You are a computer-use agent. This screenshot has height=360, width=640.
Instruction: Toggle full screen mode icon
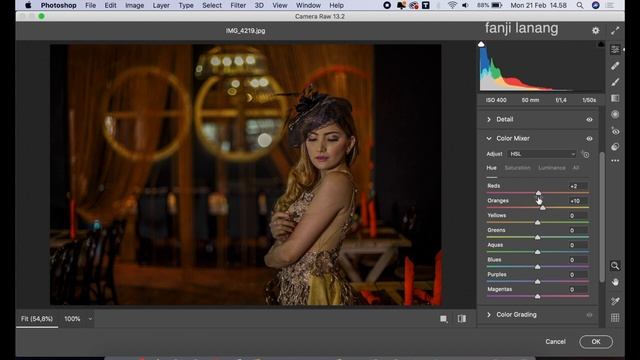(x=615, y=31)
